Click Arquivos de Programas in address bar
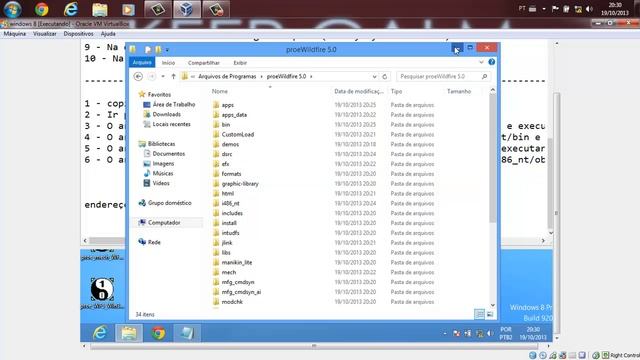The width and height of the screenshot is (640, 360). pyautogui.click(x=227, y=76)
